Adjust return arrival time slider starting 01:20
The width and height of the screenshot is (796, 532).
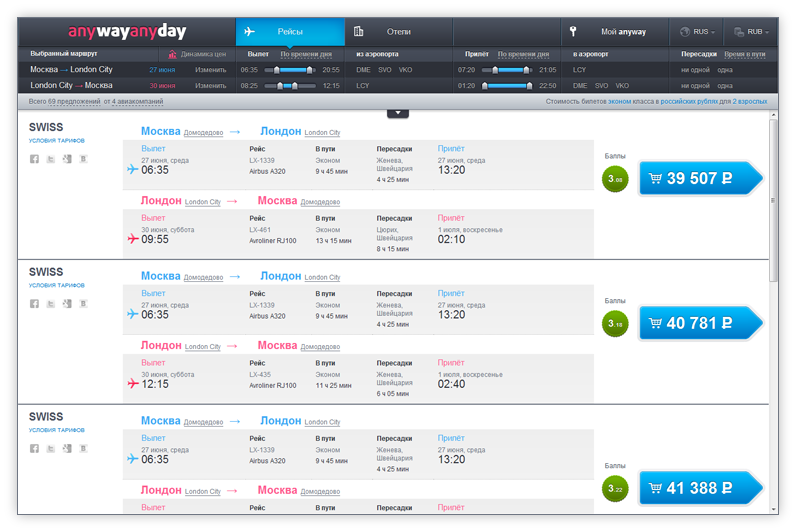508,86
